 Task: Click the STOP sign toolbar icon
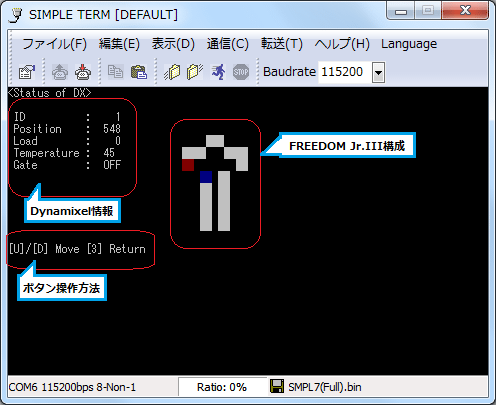pyautogui.click(x=241, y=72)
